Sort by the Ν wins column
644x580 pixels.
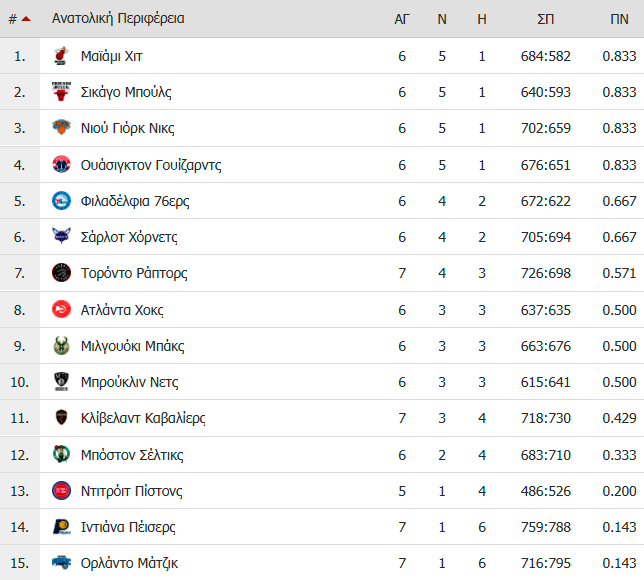click(x=442, y=19)
